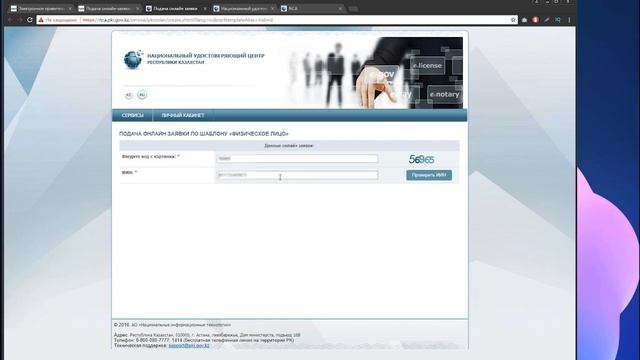Viewport: 640px width, 360px height.
Task: Focus the ИИН input field
Action: (297, 175)
